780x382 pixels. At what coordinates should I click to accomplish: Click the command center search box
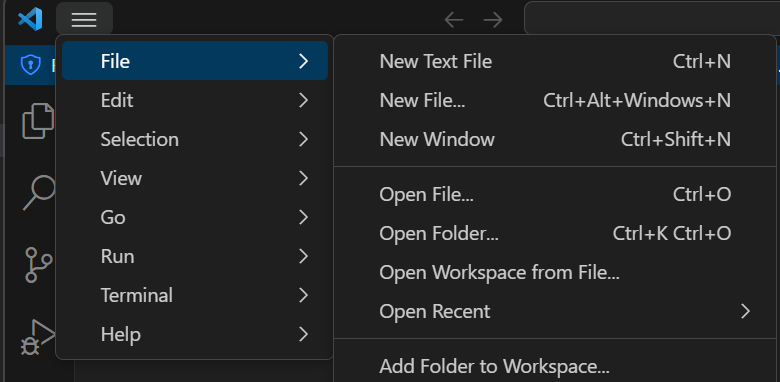click(652, 19)
